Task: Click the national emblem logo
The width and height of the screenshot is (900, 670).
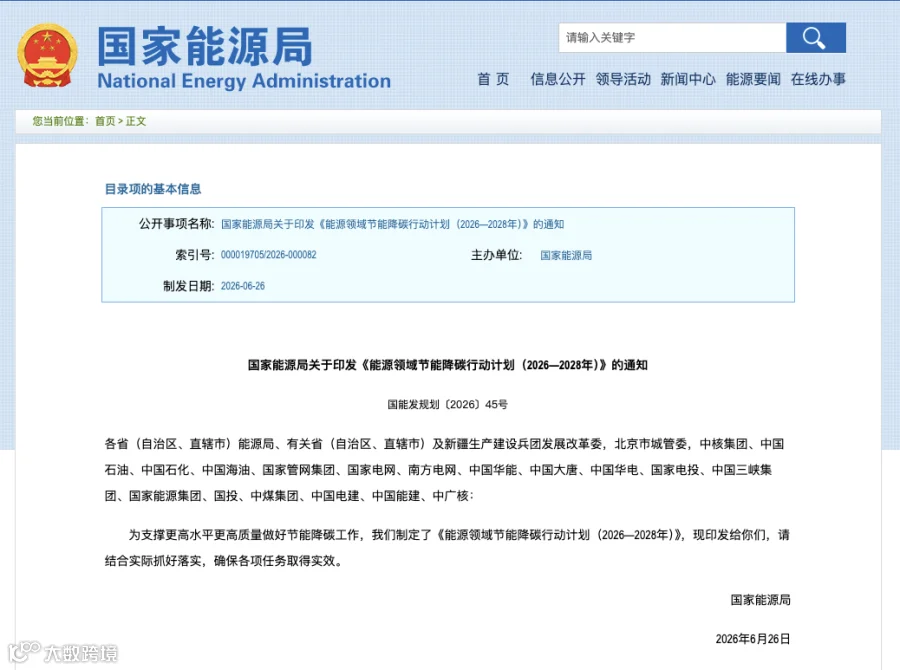Action: coord(47,56)
